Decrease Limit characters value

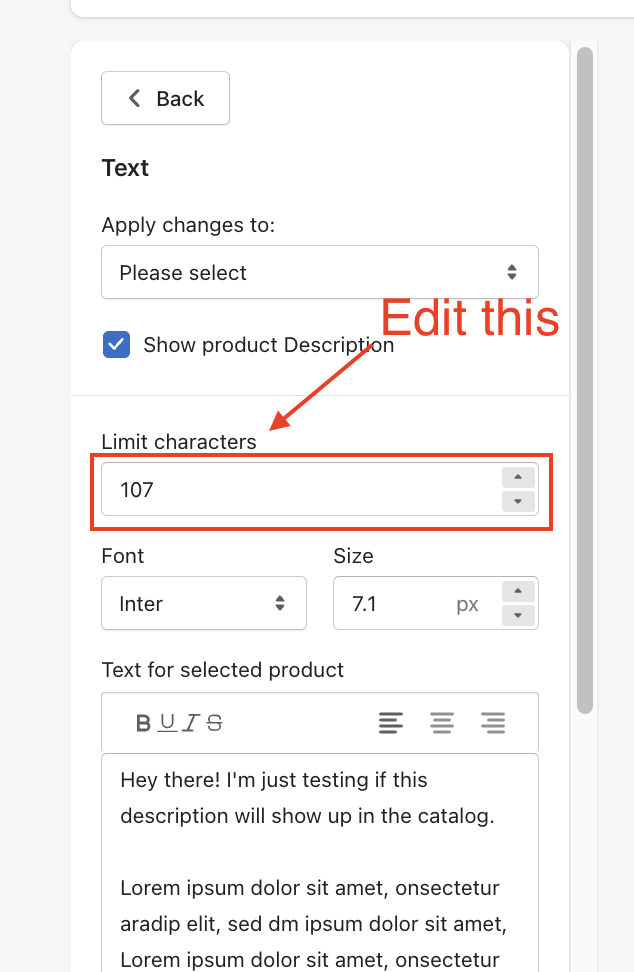pyautogui.click(x=518, y=501)
